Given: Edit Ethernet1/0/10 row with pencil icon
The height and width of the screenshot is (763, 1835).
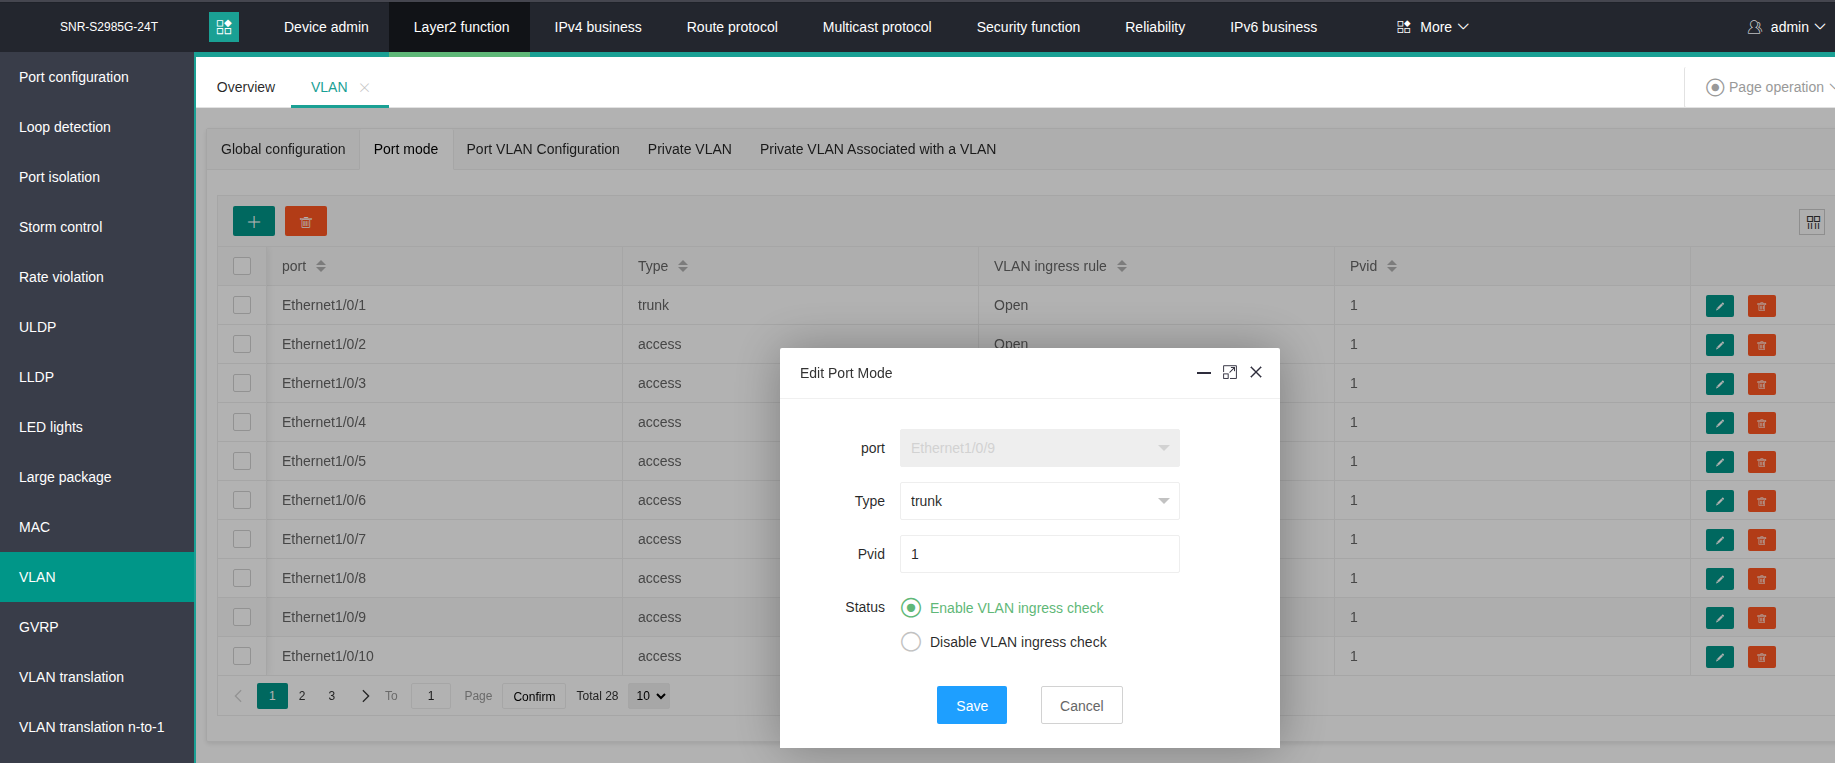Looking at the screenshot, I should [x=1720, y=657].
